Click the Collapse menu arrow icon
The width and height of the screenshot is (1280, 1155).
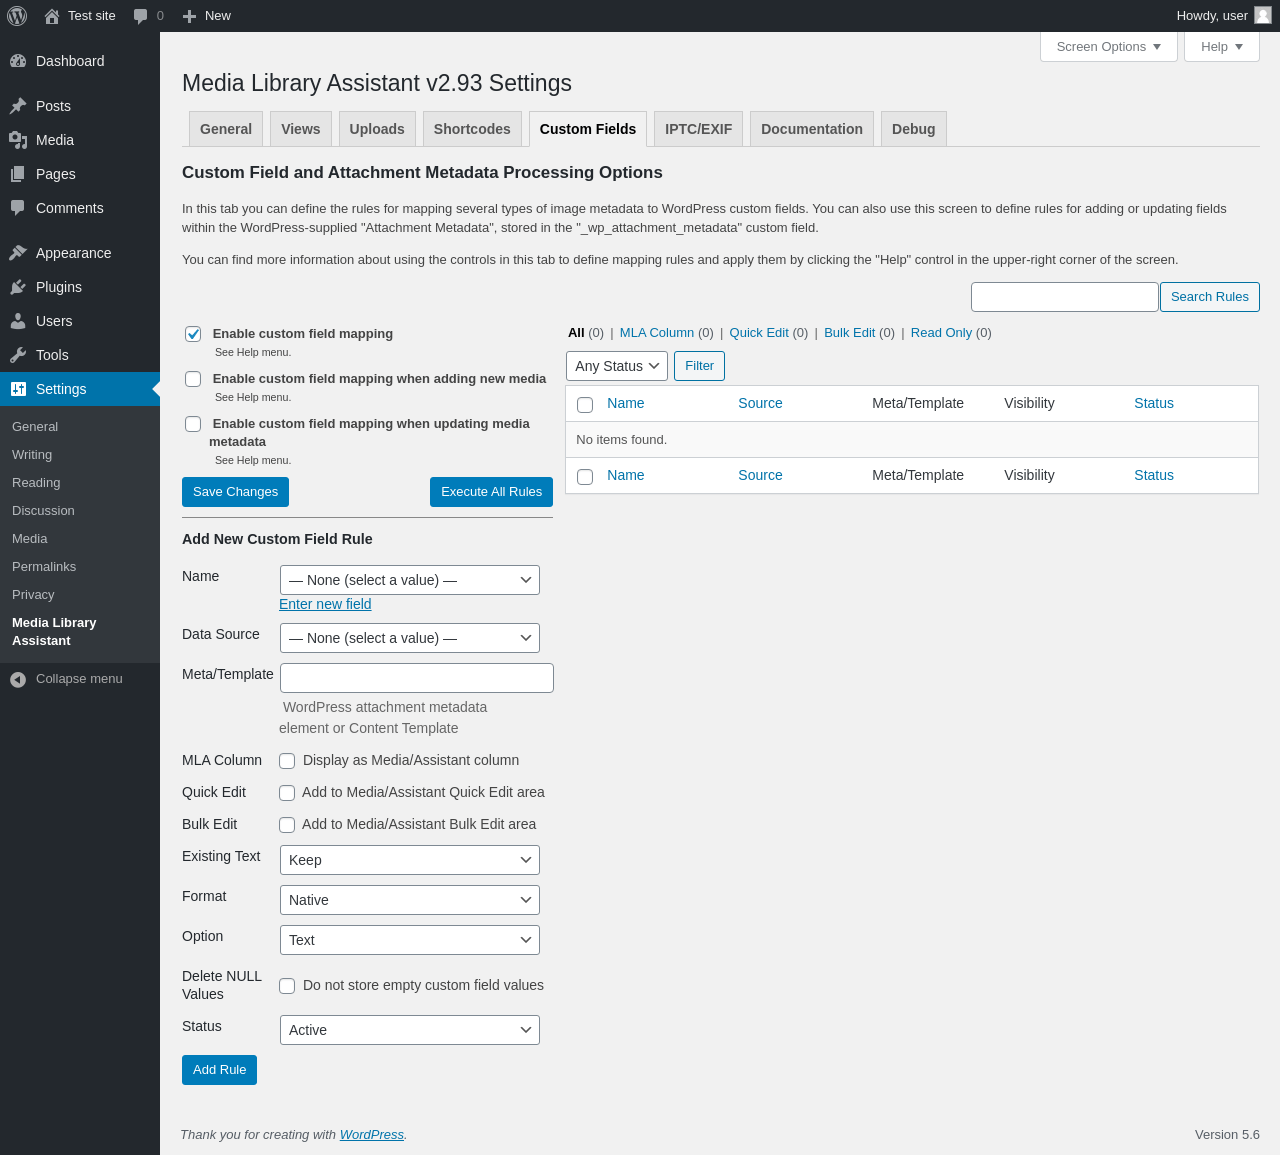tap(18, 679)
